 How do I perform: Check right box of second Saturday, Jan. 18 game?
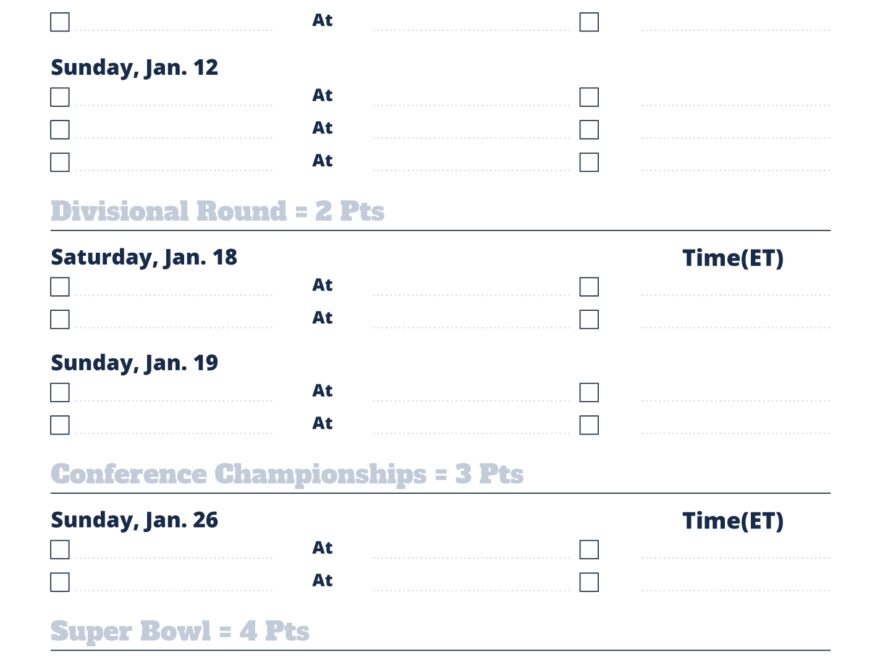[x=589, y=320]
